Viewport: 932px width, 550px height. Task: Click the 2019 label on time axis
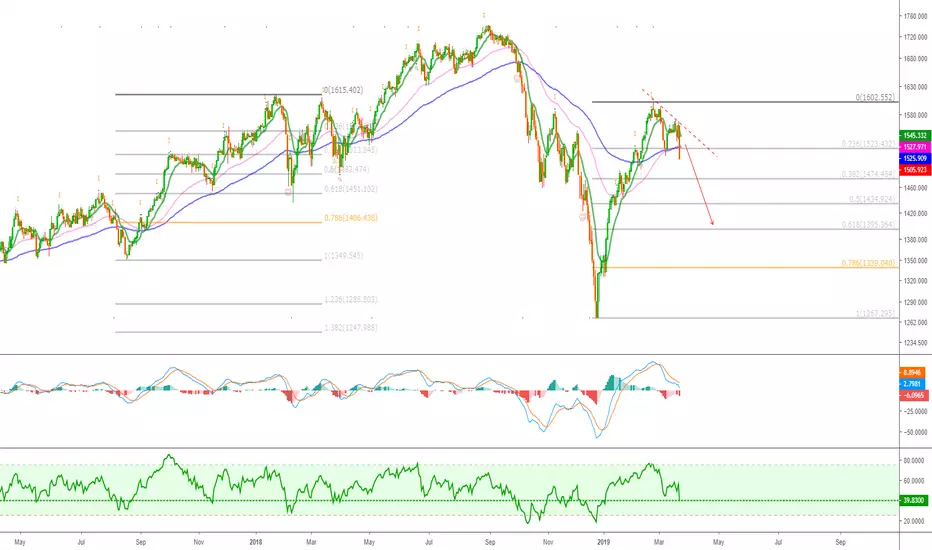click(x=604, y=542)
